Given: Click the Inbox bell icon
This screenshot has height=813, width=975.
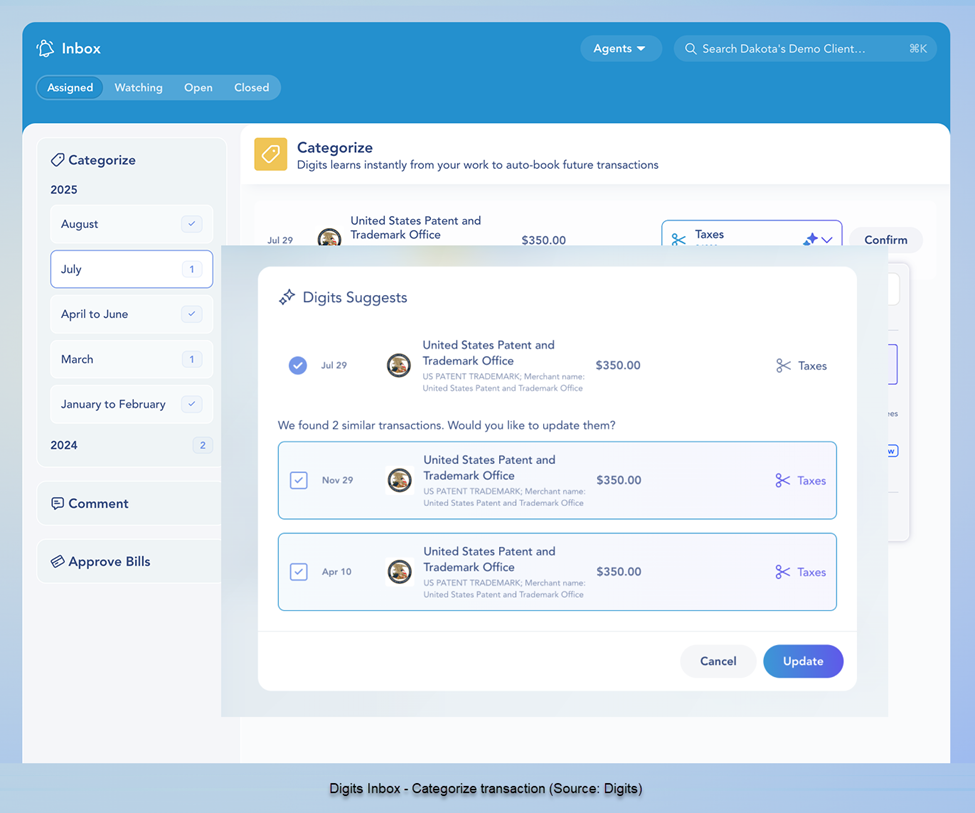Looking at the screenshot, I should (x=45, y=49).
